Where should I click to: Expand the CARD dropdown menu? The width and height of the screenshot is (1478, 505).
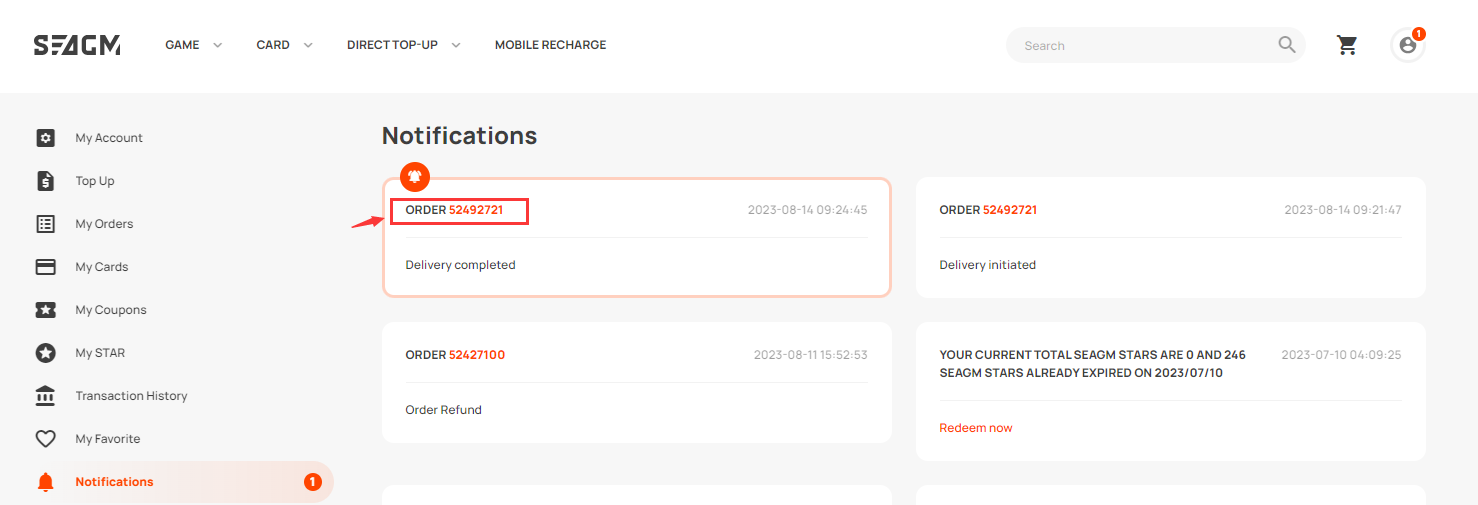pyautogui.click(x=285, y=45)
